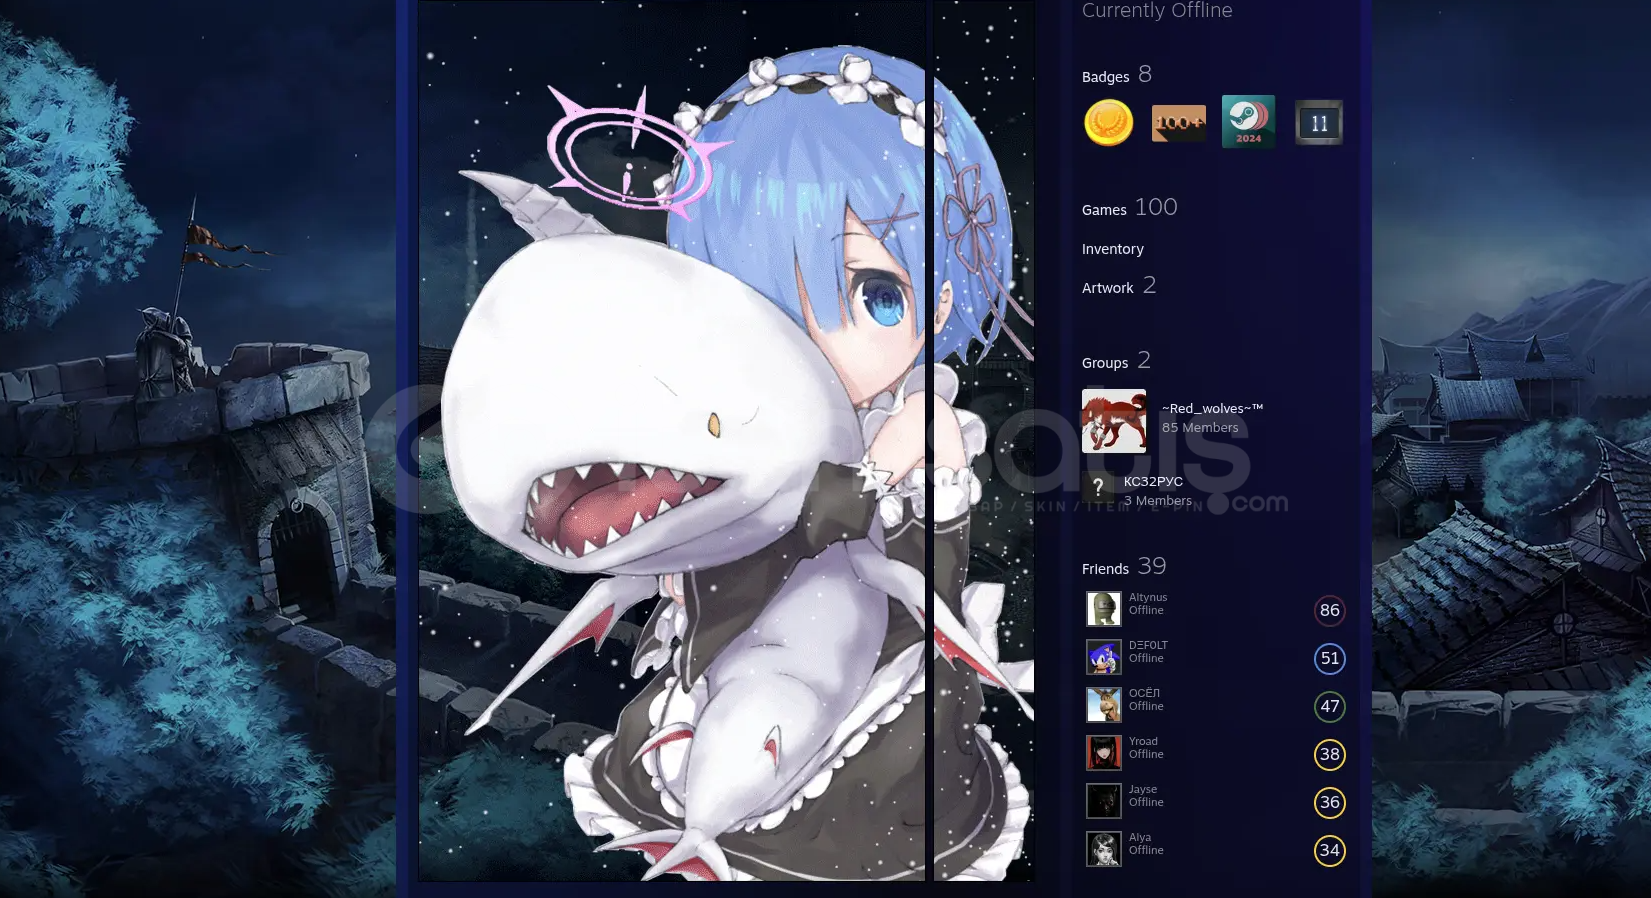The width and height of the screenshot is (1651, 898).
Task: Open the Steam 2024 badge
Action: (1248, 122)
